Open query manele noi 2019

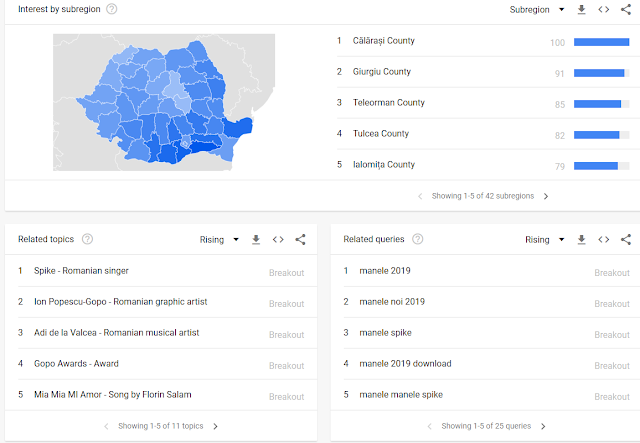[x=392, y=302]
